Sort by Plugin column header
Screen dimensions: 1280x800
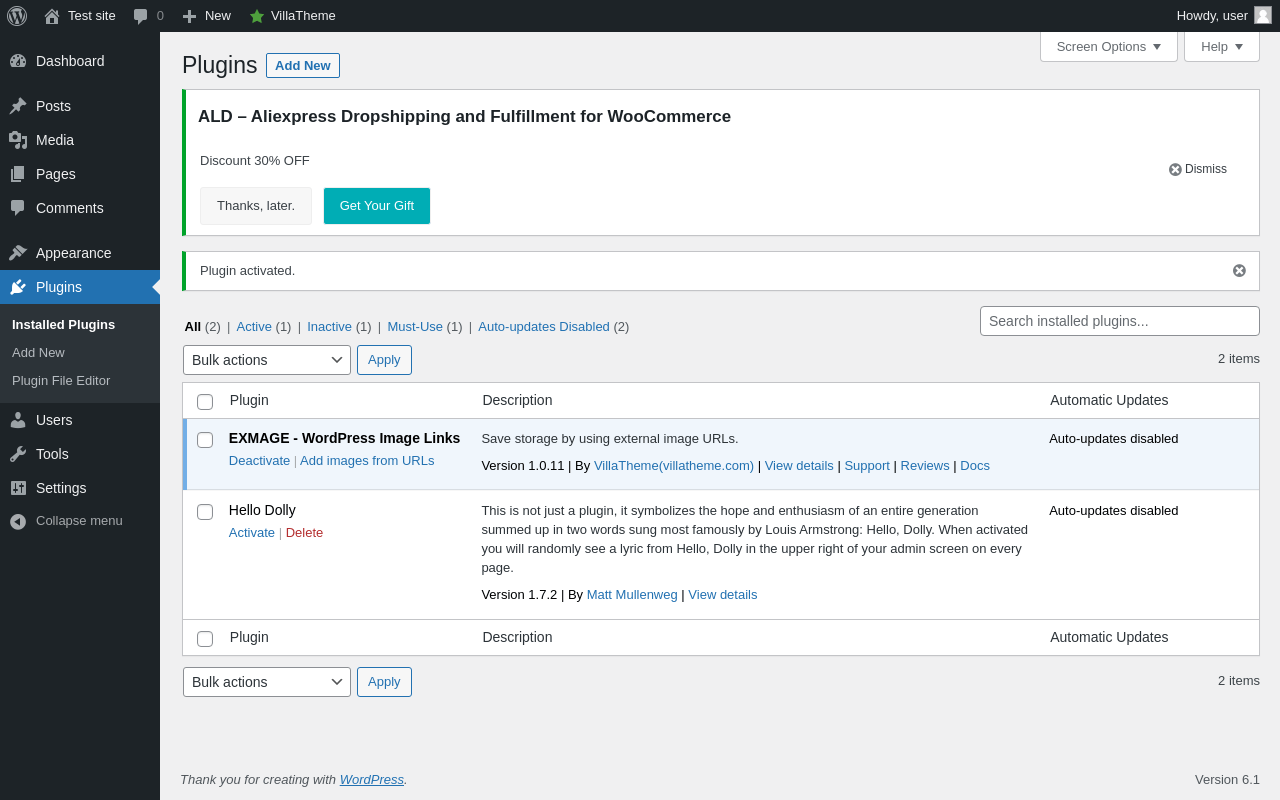pyautogui.click(x=249, y=400)
